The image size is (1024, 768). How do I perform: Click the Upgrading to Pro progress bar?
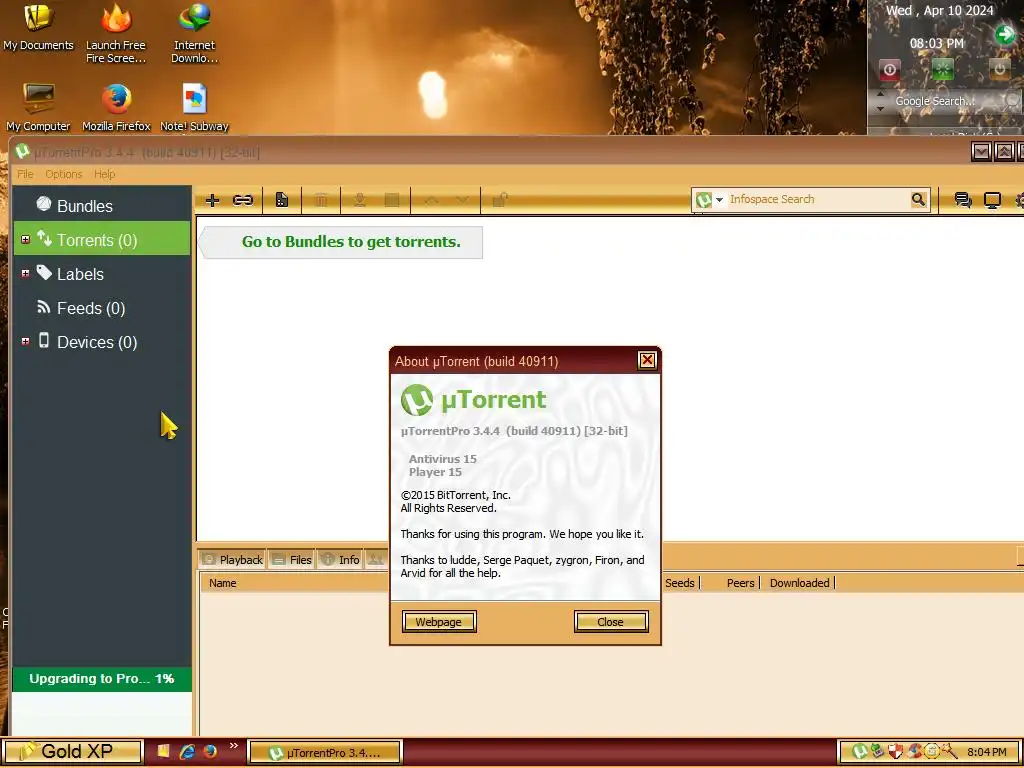coord(102,679)
